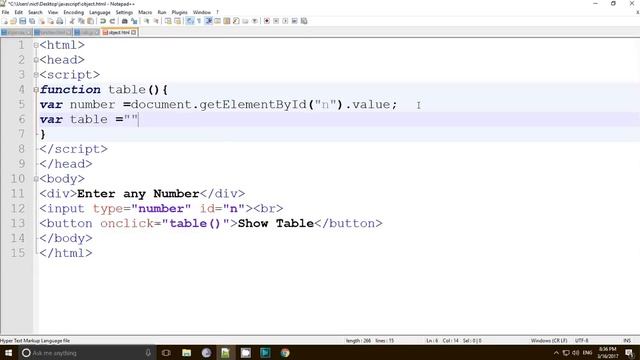
Task: Click the Stop Recording macro icon
Action: pos(276,21)
